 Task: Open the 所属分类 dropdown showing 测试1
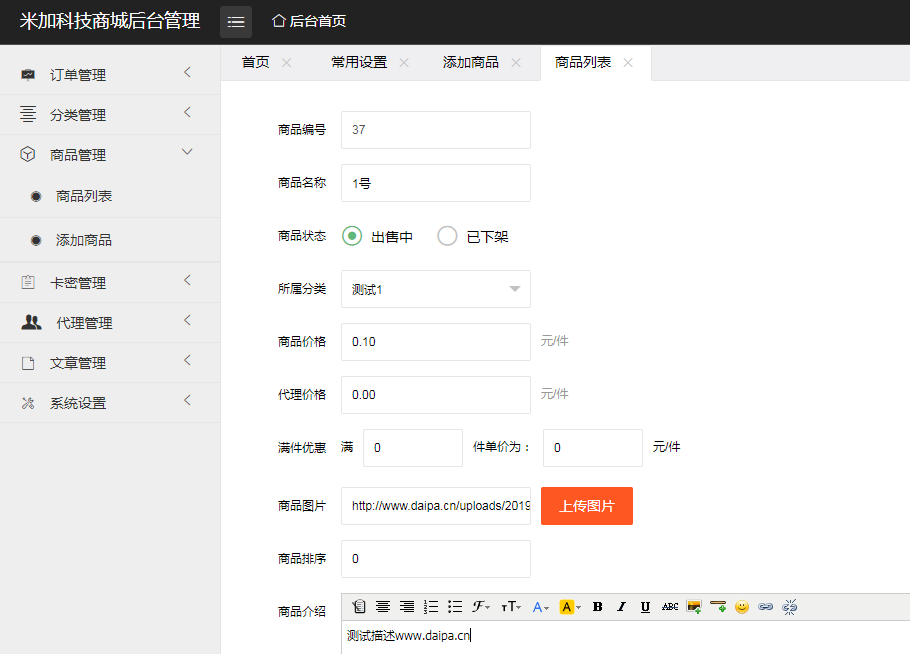pos(435,289)
